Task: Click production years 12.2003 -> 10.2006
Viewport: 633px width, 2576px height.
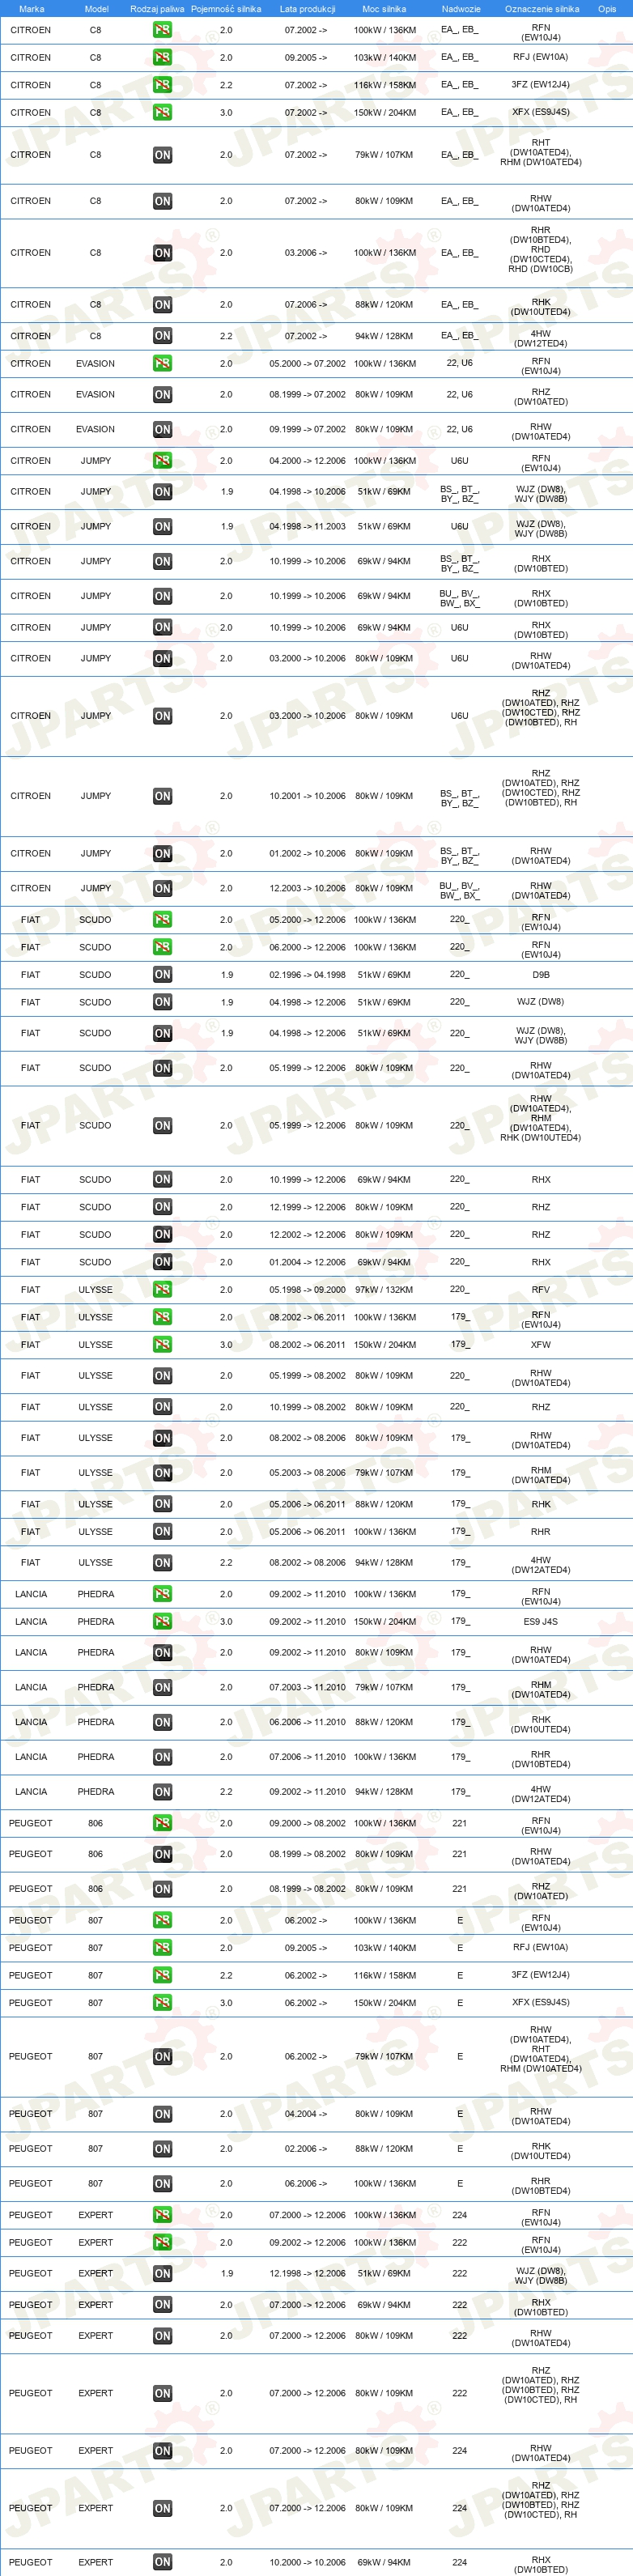Action: point(307,888)
